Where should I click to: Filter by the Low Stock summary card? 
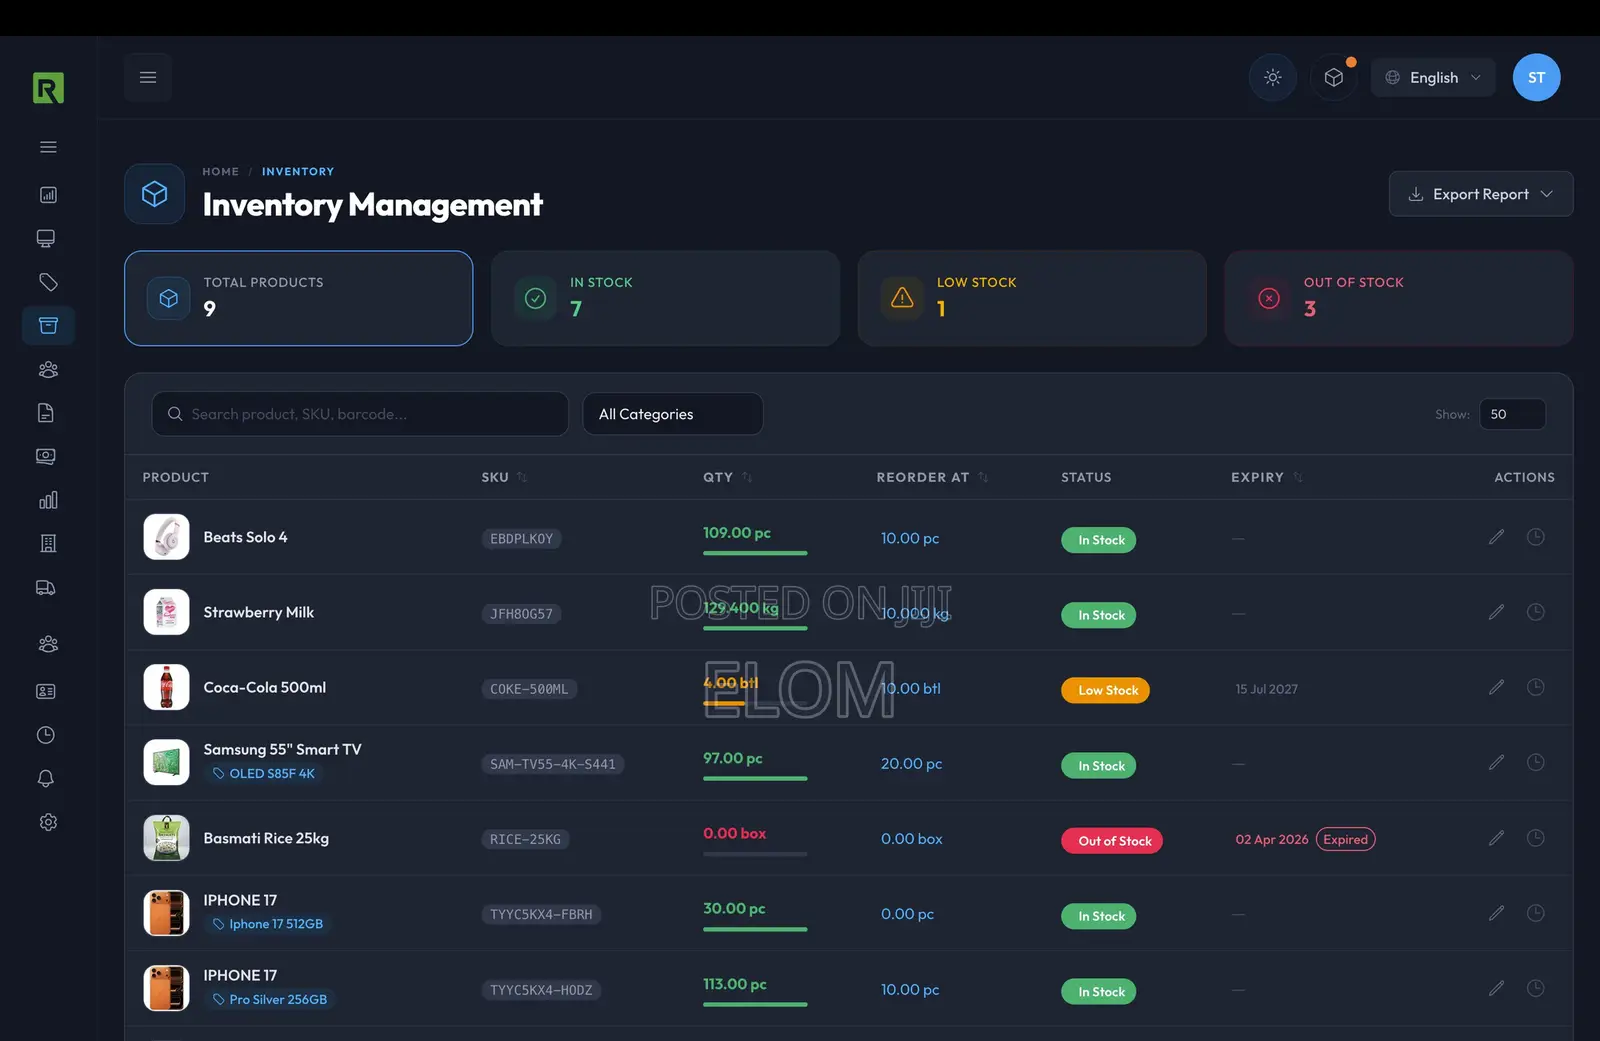[1032, 298]
